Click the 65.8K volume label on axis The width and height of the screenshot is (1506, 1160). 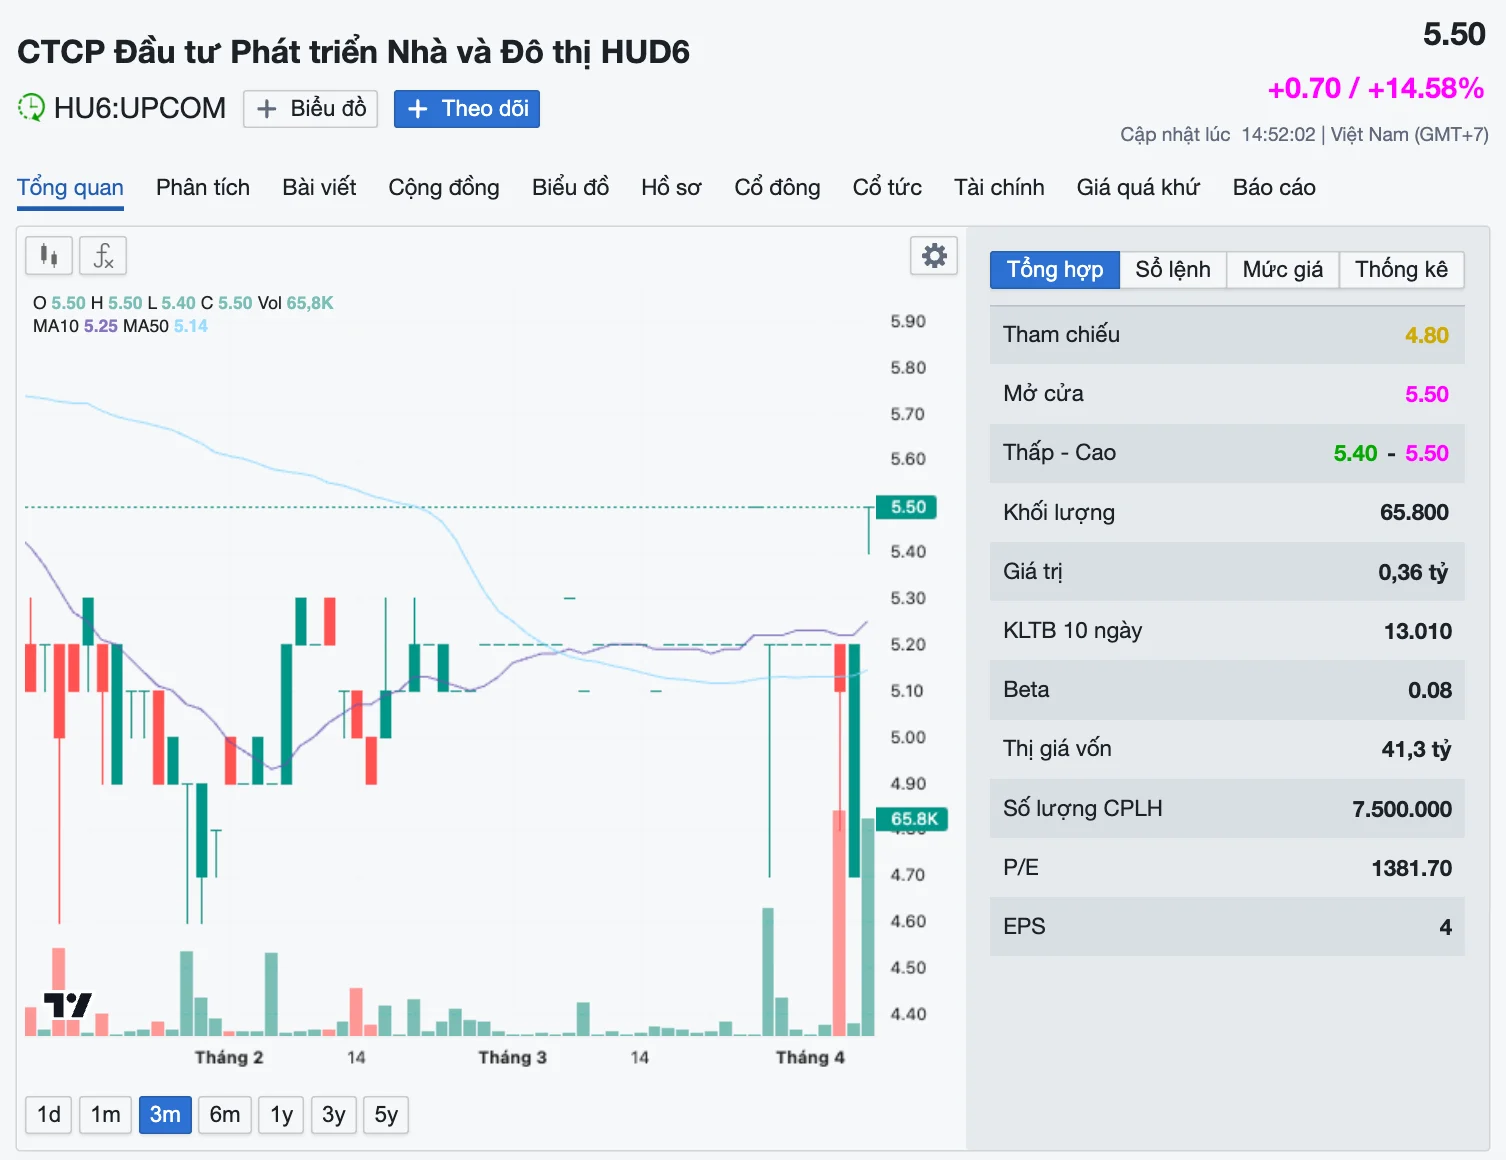913,819
